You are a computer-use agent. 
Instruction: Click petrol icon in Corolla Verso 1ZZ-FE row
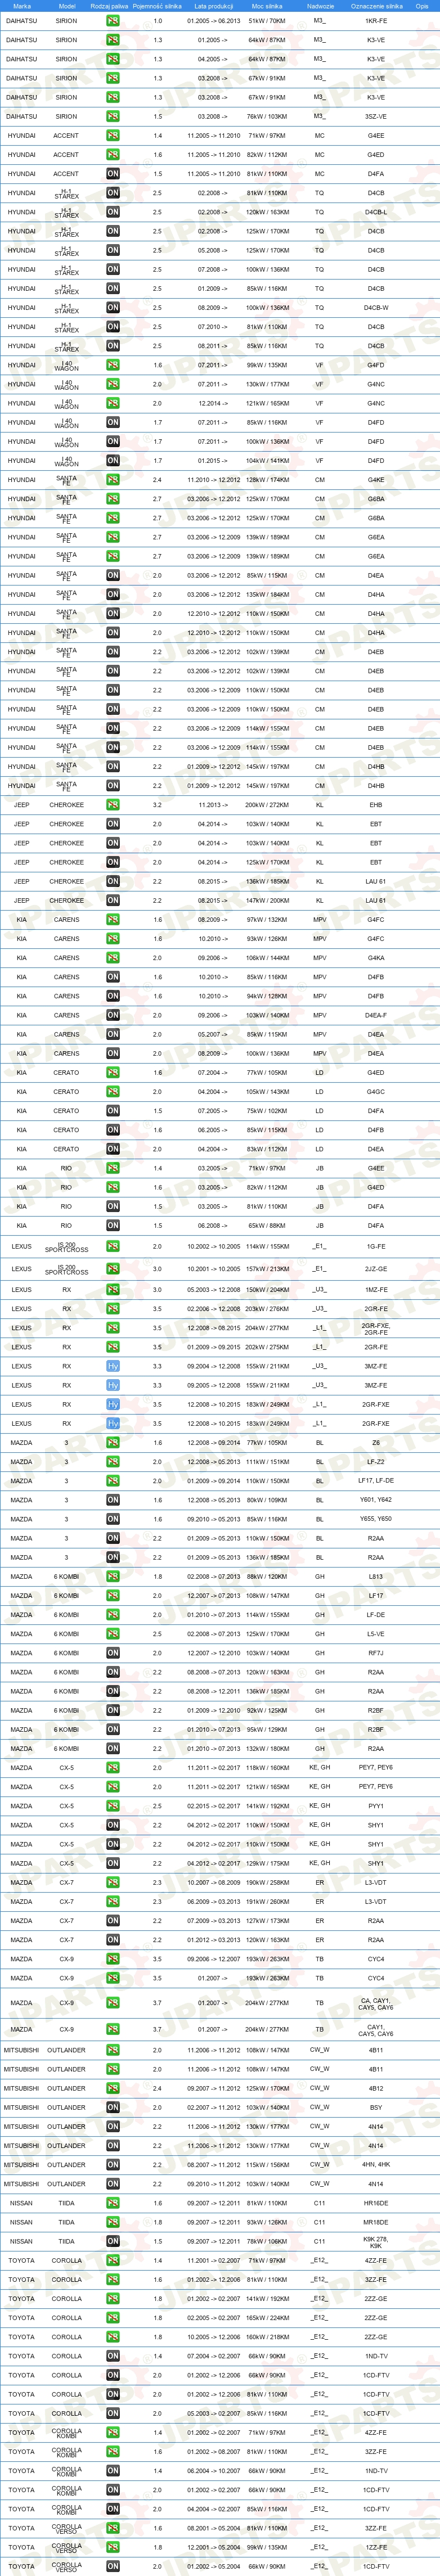pyautogui.click(x=113, y=2547)
